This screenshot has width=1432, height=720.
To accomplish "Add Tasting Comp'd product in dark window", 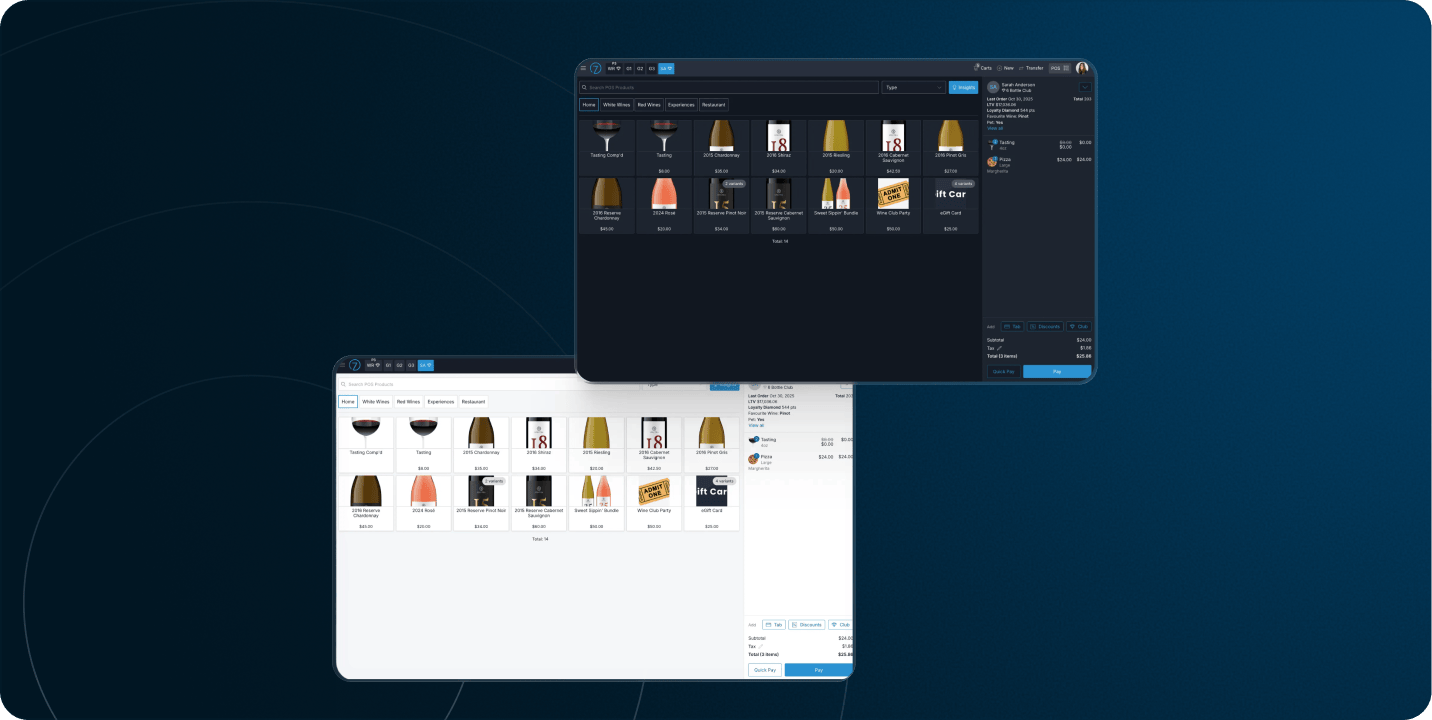I will pos(606,148).
